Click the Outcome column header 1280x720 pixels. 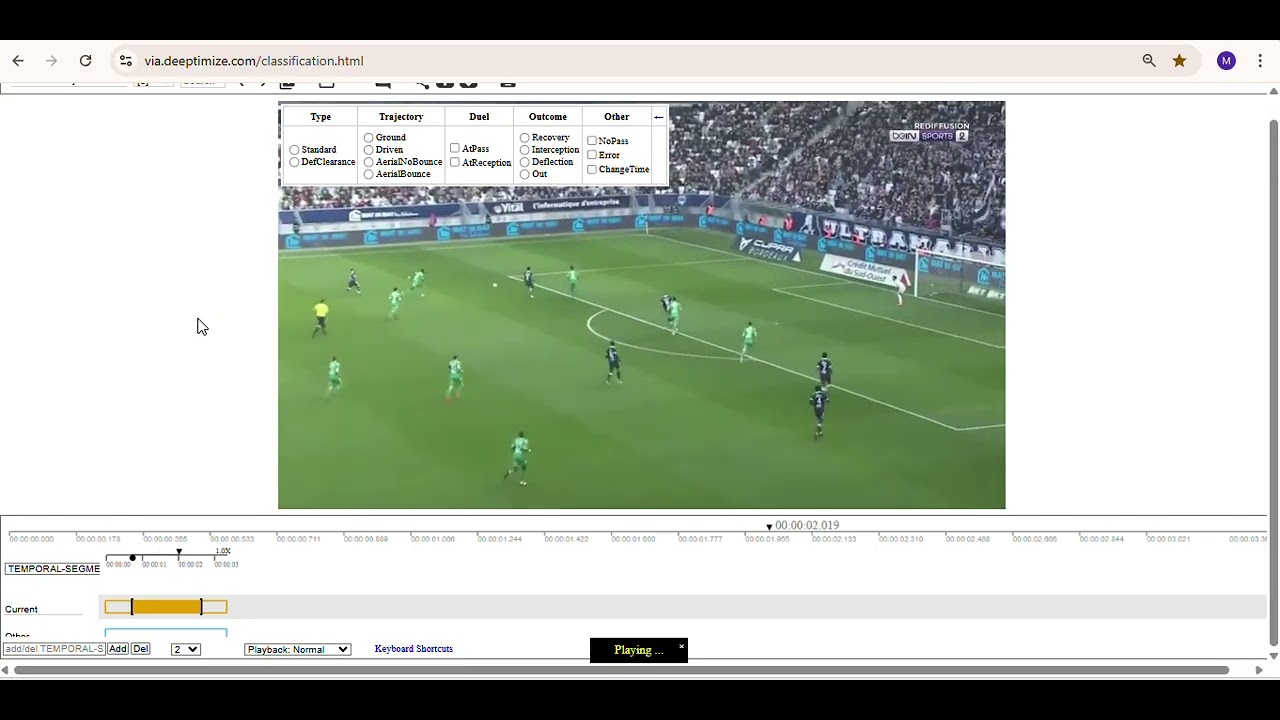547,117
